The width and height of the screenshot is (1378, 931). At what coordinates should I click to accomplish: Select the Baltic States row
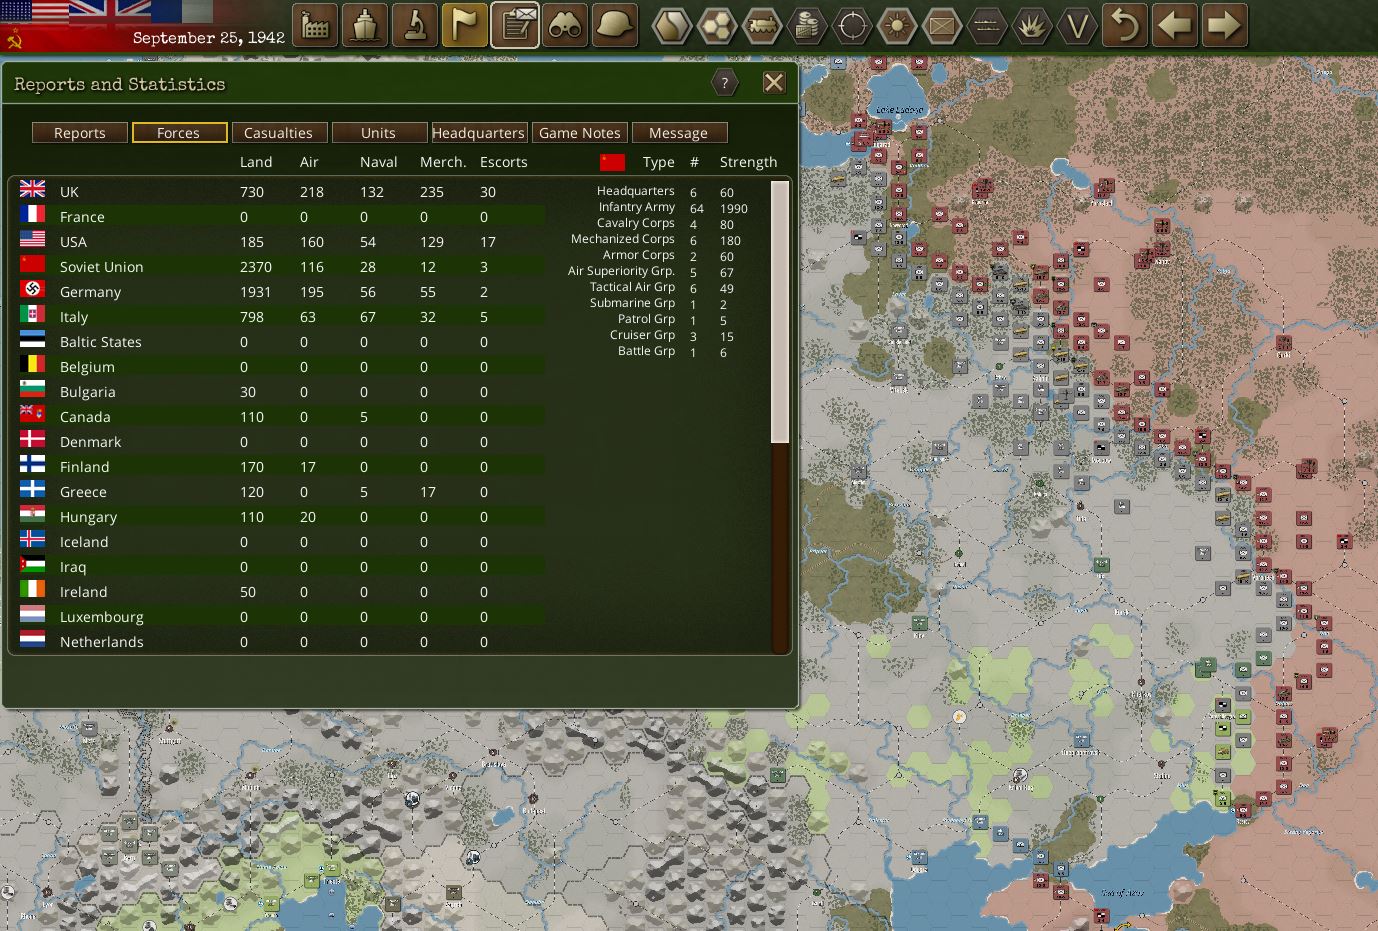coord(282,342)
